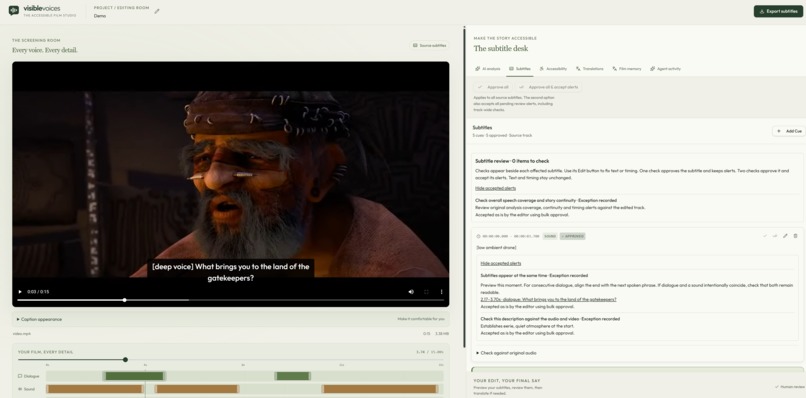Open the Agent activity tab
Image resolution: width=806 pixels, height=398 pixels.
665,68
